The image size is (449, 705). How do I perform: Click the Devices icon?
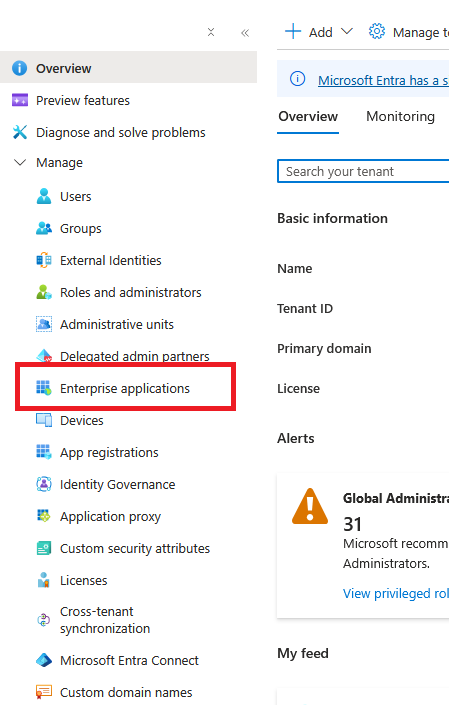[44, 420]
